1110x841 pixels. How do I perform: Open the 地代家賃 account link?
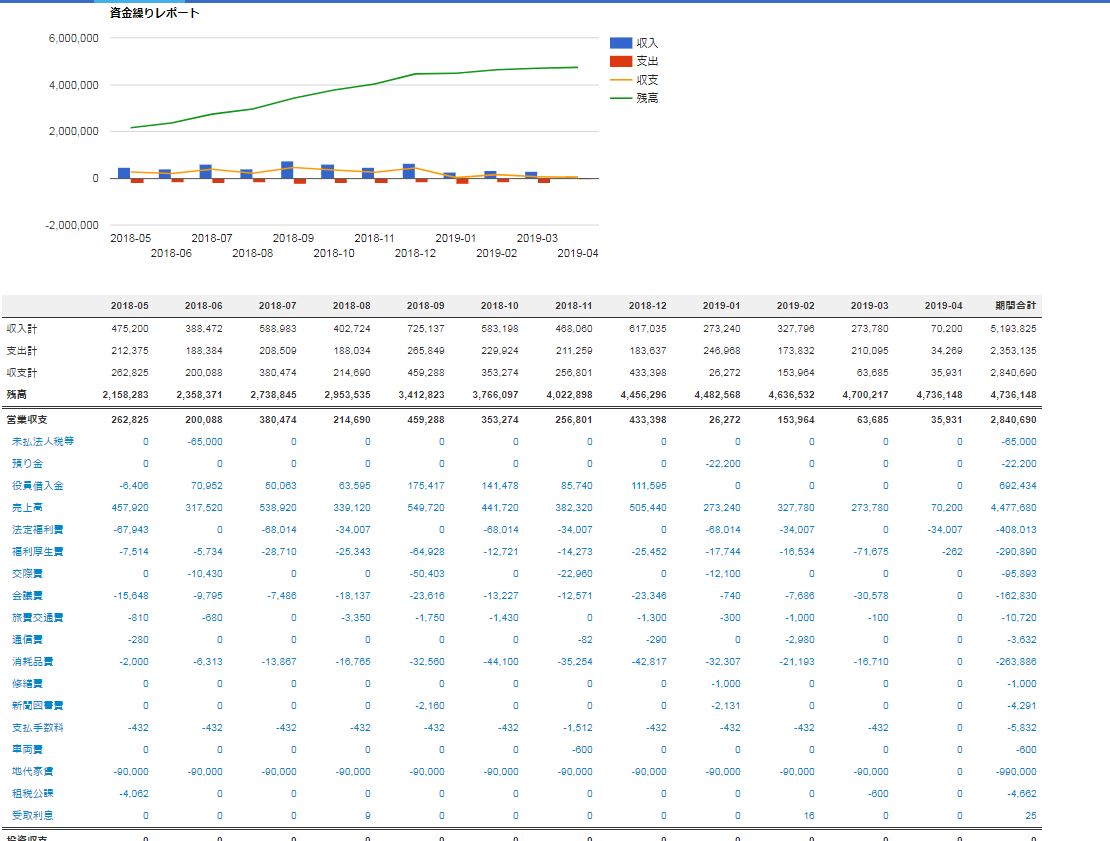(x=32, y=772)
